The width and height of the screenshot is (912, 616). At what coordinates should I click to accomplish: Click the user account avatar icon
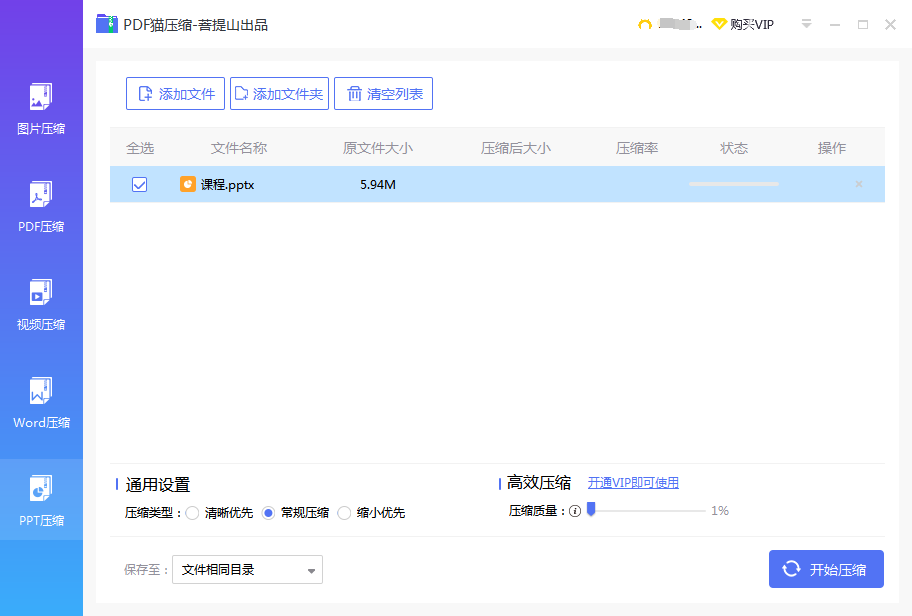coord(644,24)
